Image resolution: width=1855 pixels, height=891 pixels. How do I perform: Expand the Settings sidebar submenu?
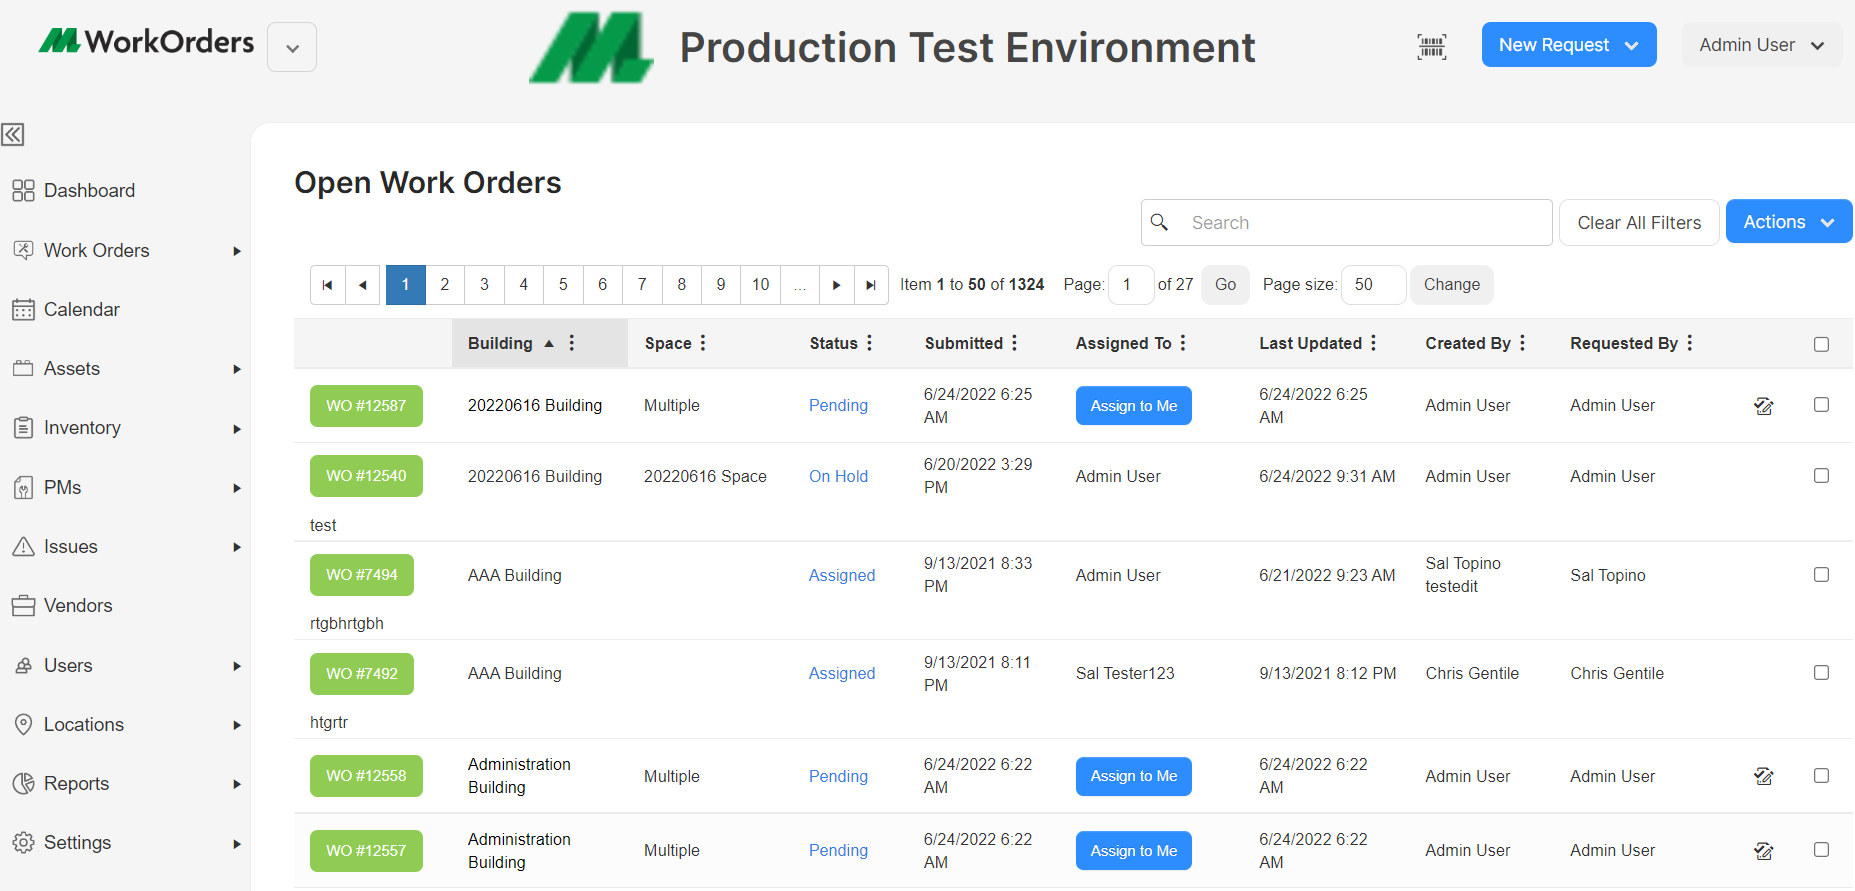click(237, 844)
